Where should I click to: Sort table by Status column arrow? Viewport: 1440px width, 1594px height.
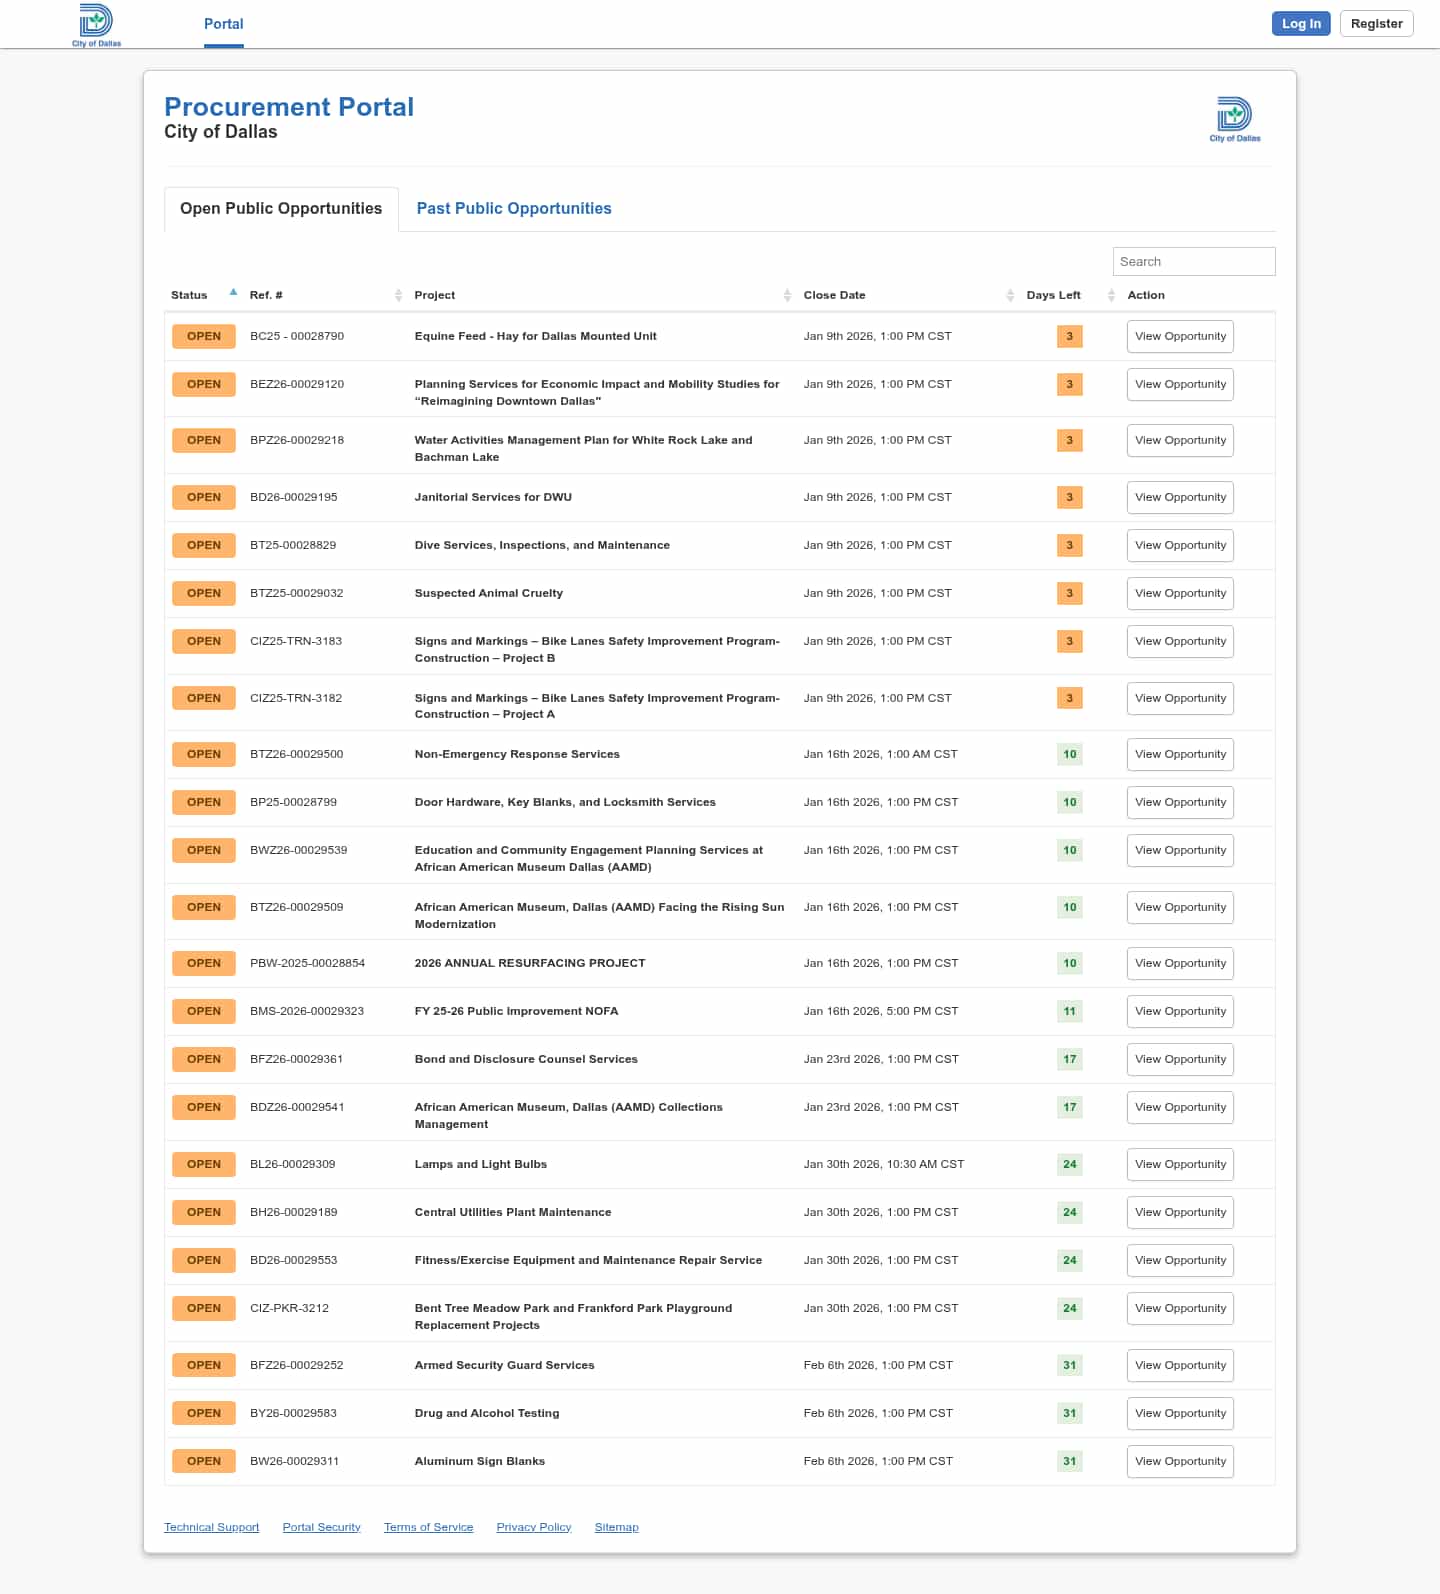tap(233, 293)
